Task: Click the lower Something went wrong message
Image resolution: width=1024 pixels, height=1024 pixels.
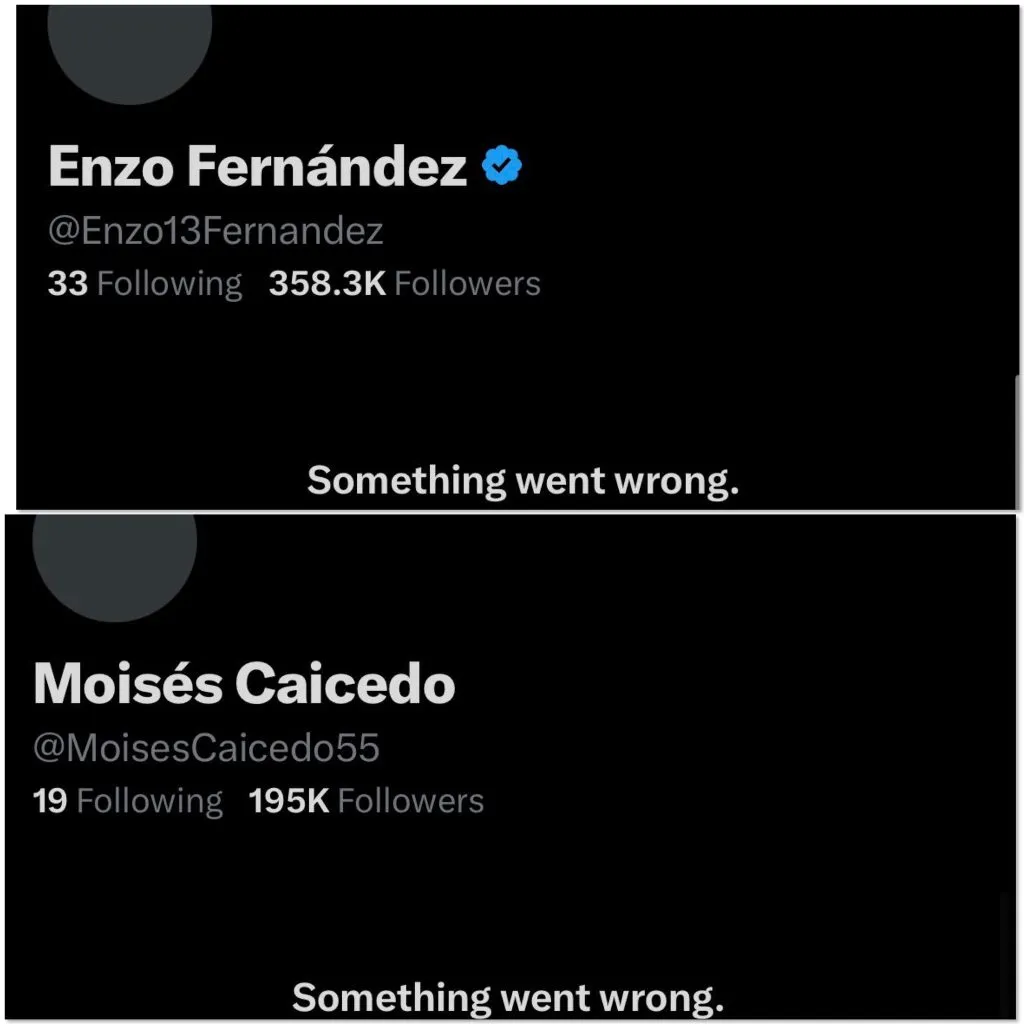Action: click(x=511, y=997)
